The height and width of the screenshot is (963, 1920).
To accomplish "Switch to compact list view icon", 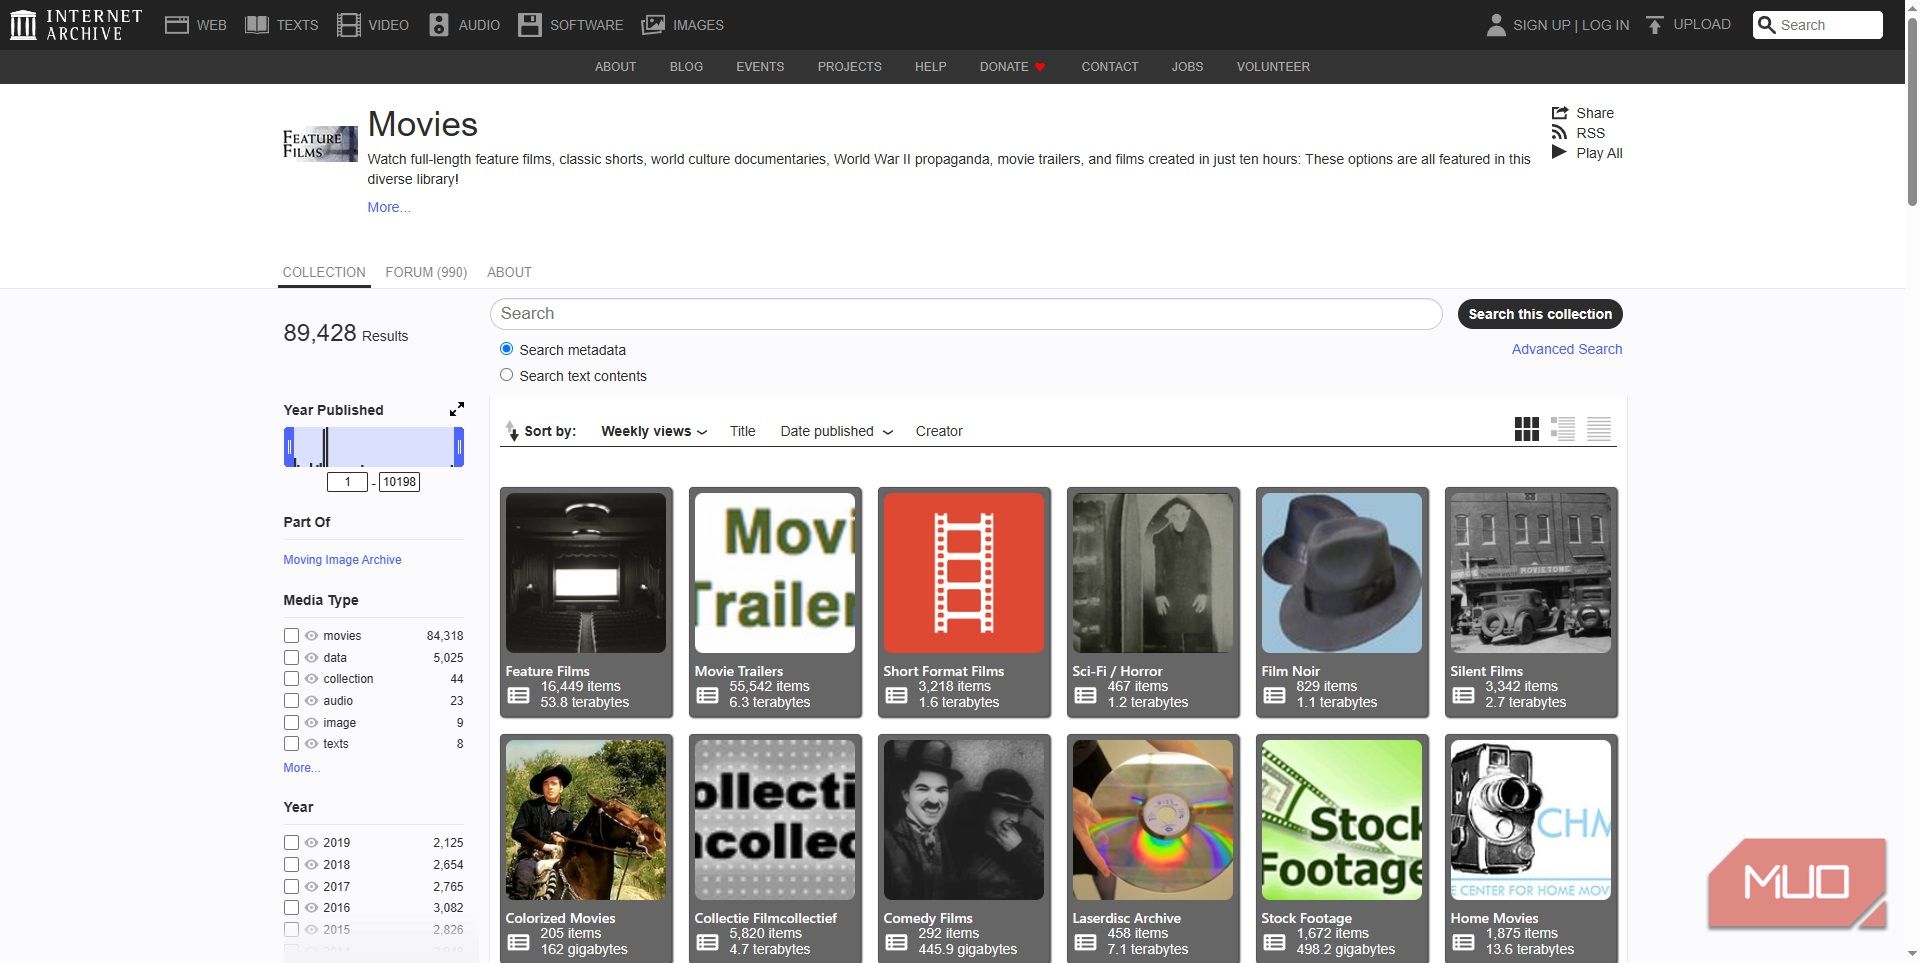I will pos(1599,429).
